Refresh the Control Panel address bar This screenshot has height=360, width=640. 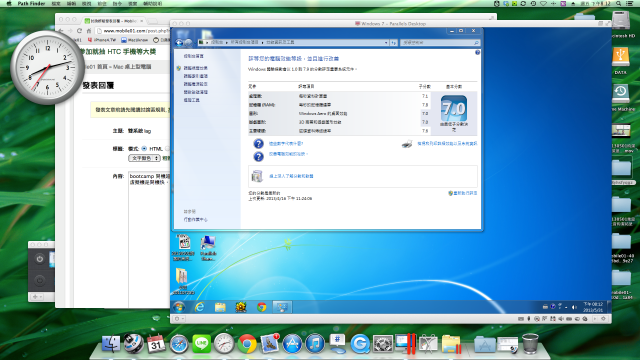(393, 42)
